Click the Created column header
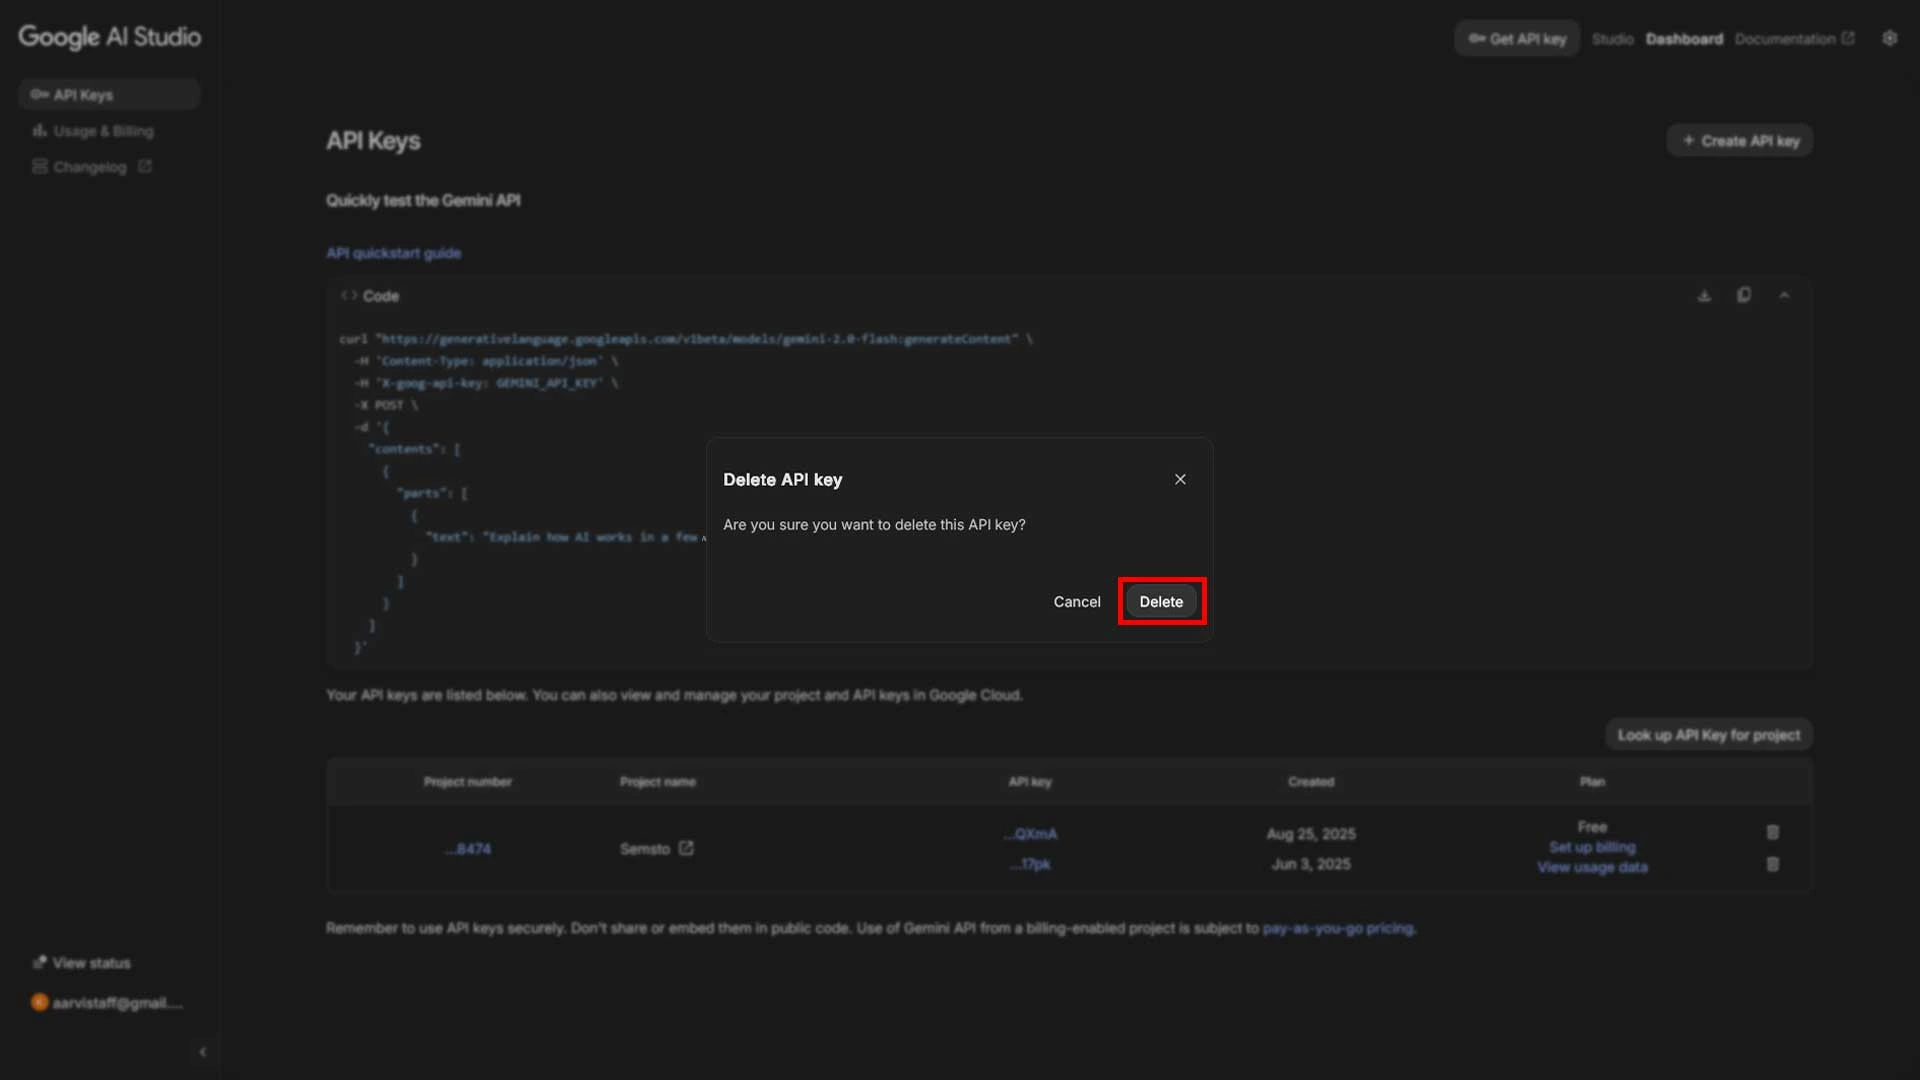This screenshot has height=1080, width=1920. click(1311, 781)
